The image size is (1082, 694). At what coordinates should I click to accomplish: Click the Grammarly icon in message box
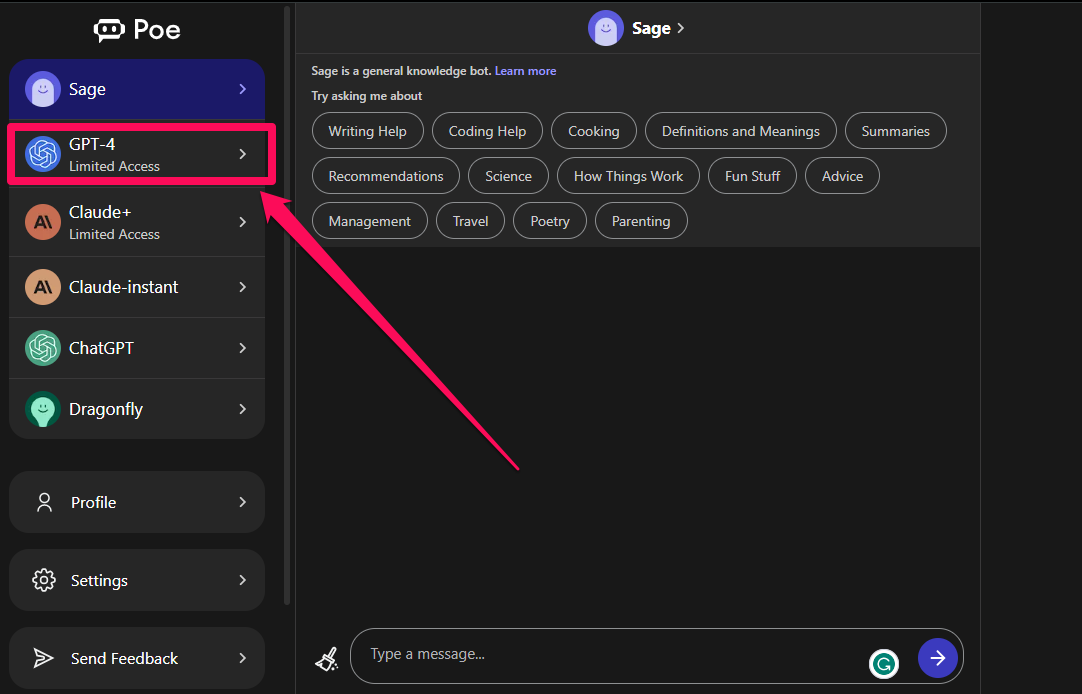(x=883, y=664)
